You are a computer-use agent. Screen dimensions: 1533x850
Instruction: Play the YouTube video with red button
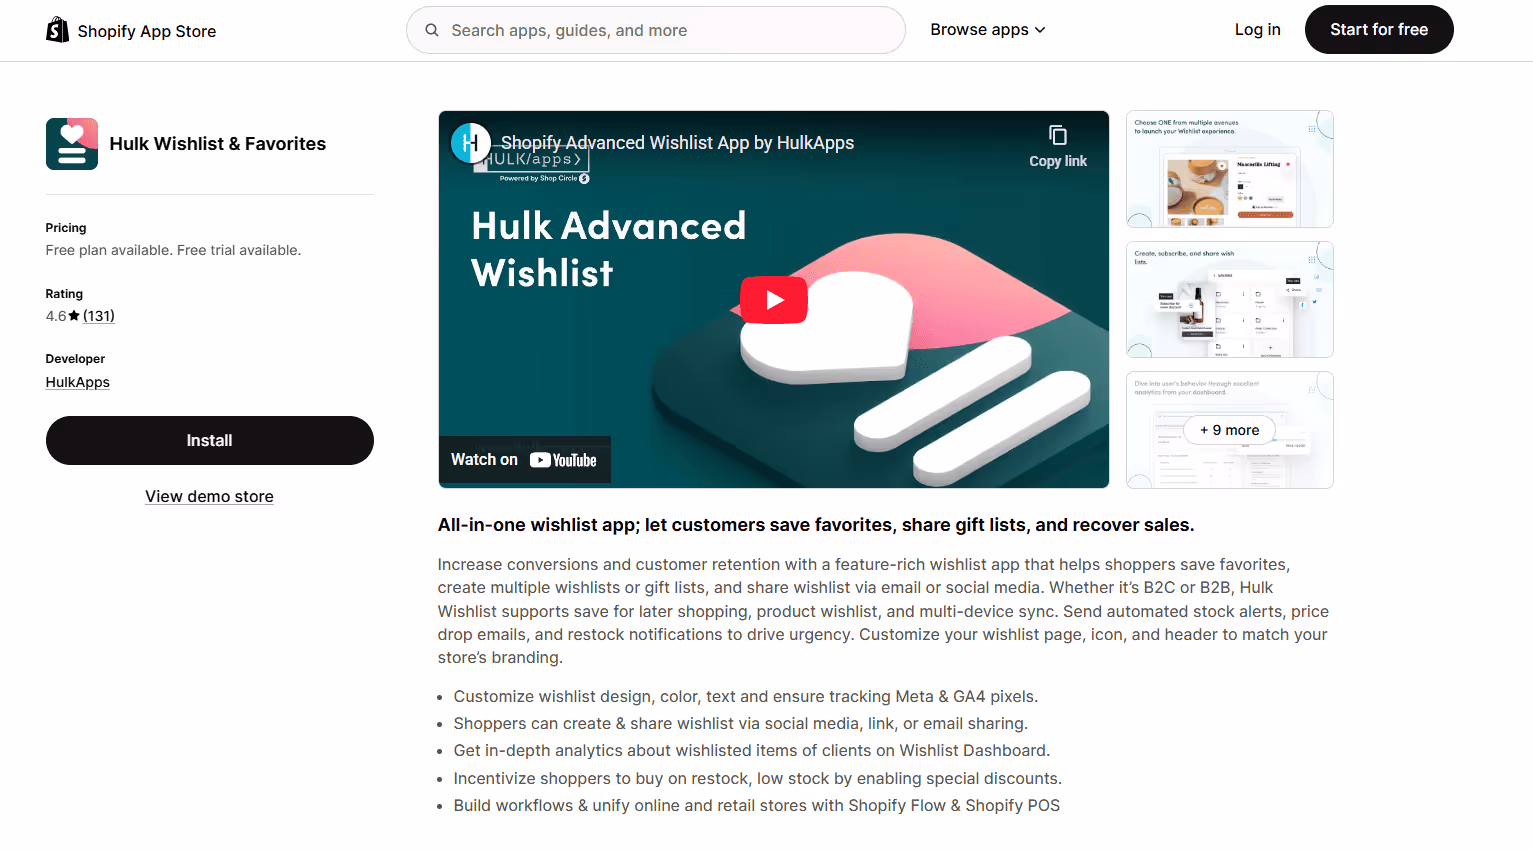click(774, 300)
